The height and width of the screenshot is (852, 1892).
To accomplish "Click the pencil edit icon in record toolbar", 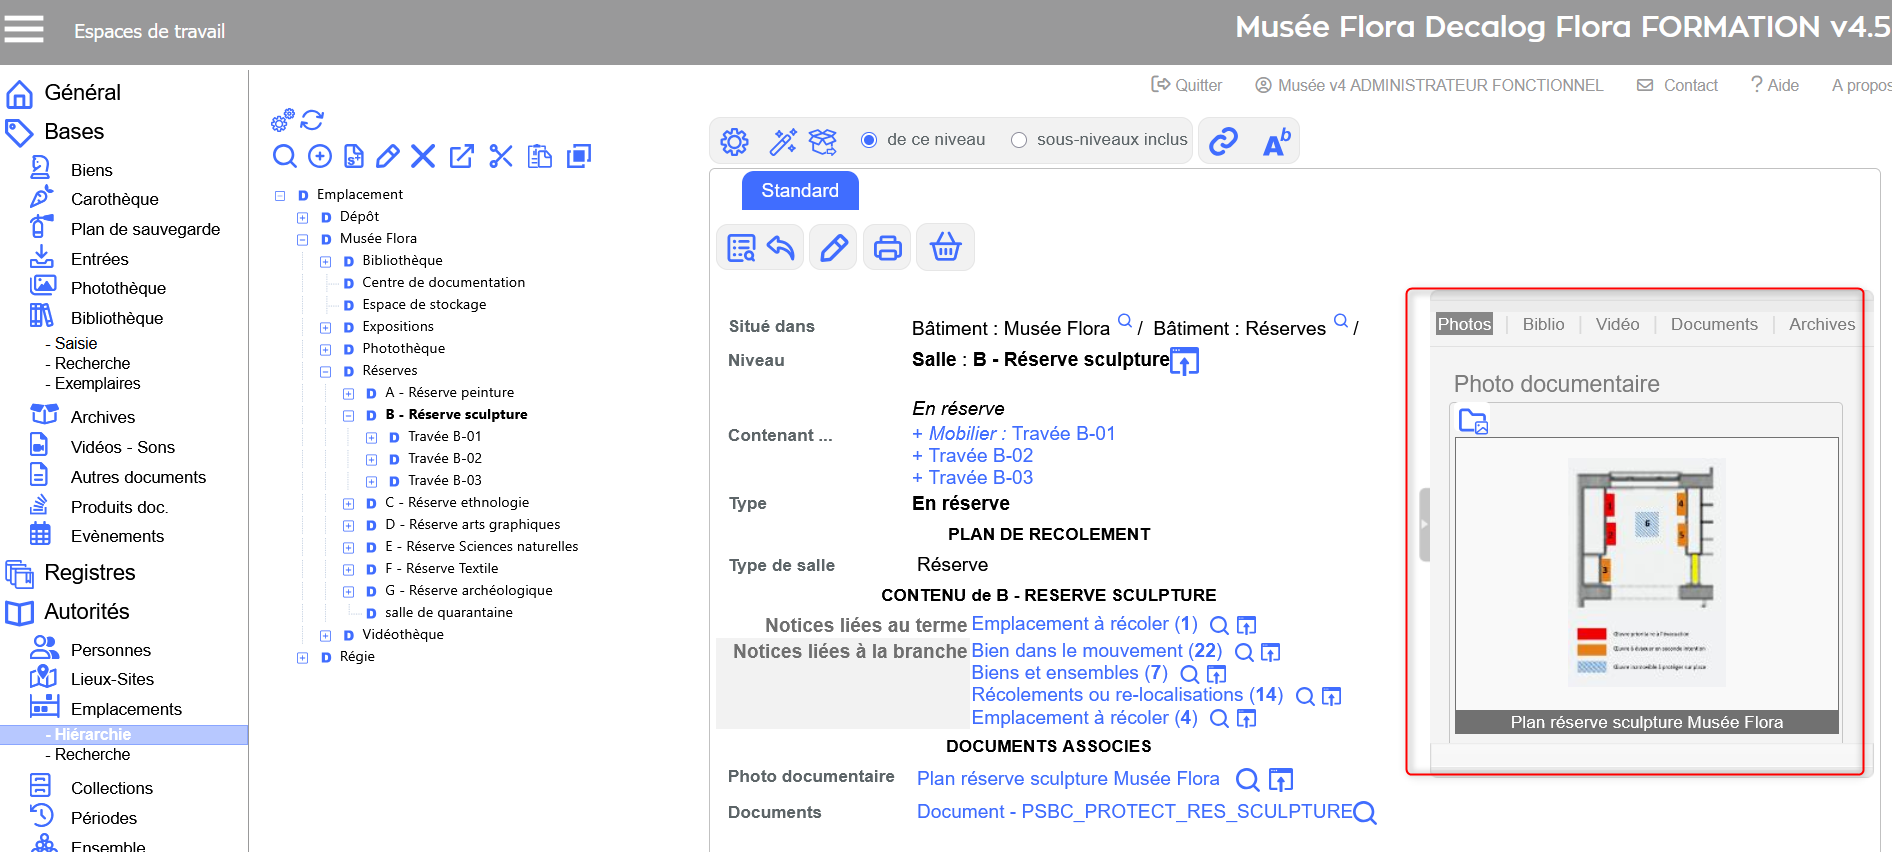I will 833,247.
